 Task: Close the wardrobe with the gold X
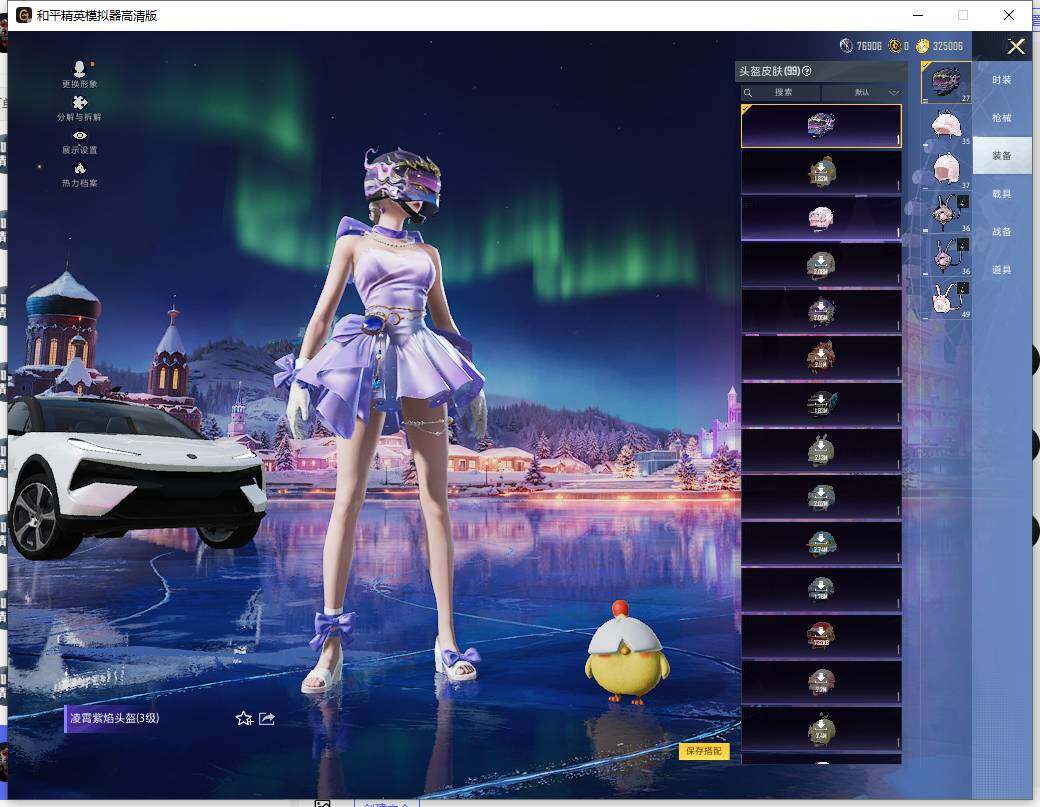point(1016,46)
